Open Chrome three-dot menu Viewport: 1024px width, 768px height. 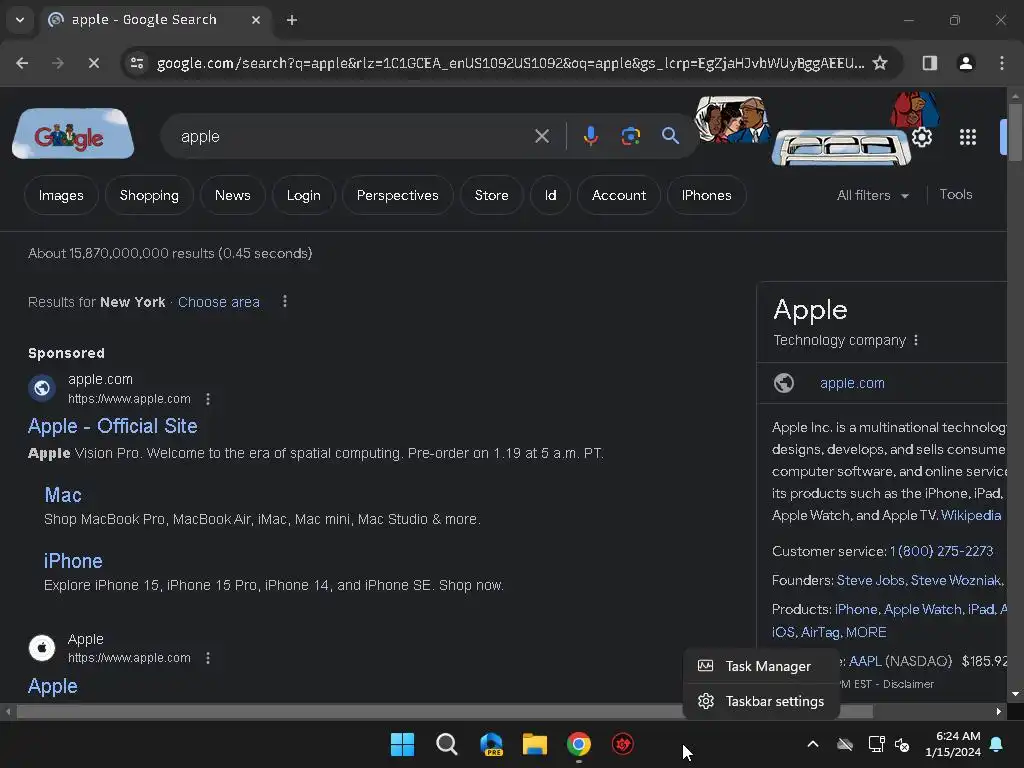[1002, 63]
